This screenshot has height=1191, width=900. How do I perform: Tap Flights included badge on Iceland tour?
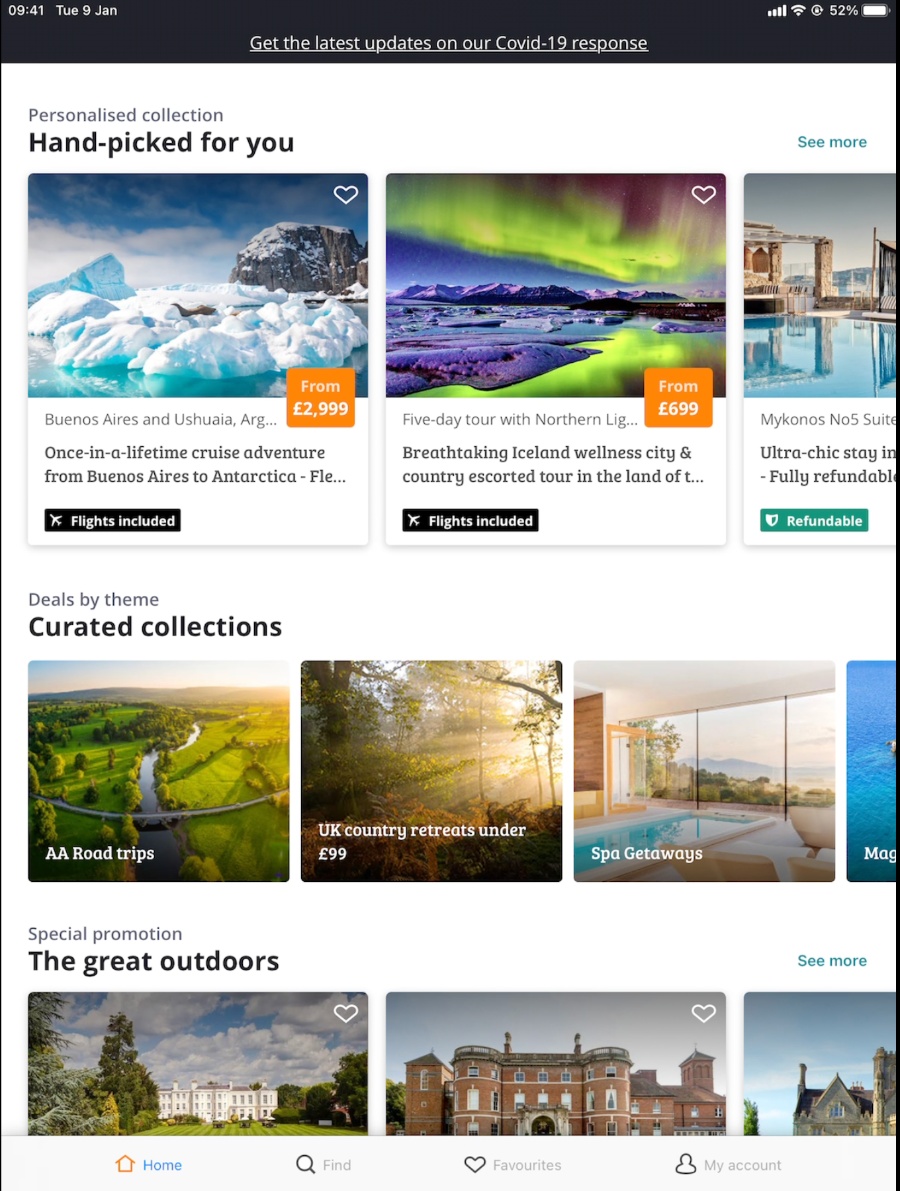470,520
